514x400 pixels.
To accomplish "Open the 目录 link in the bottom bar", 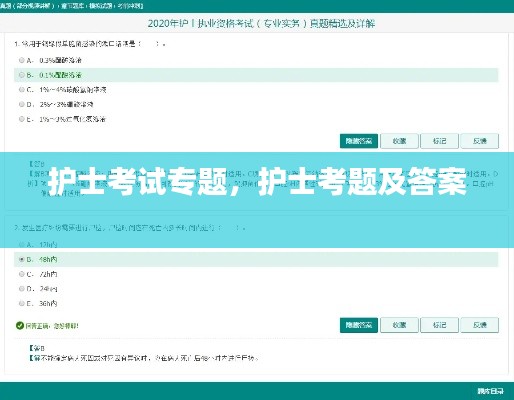I will (x=491, y=391).
